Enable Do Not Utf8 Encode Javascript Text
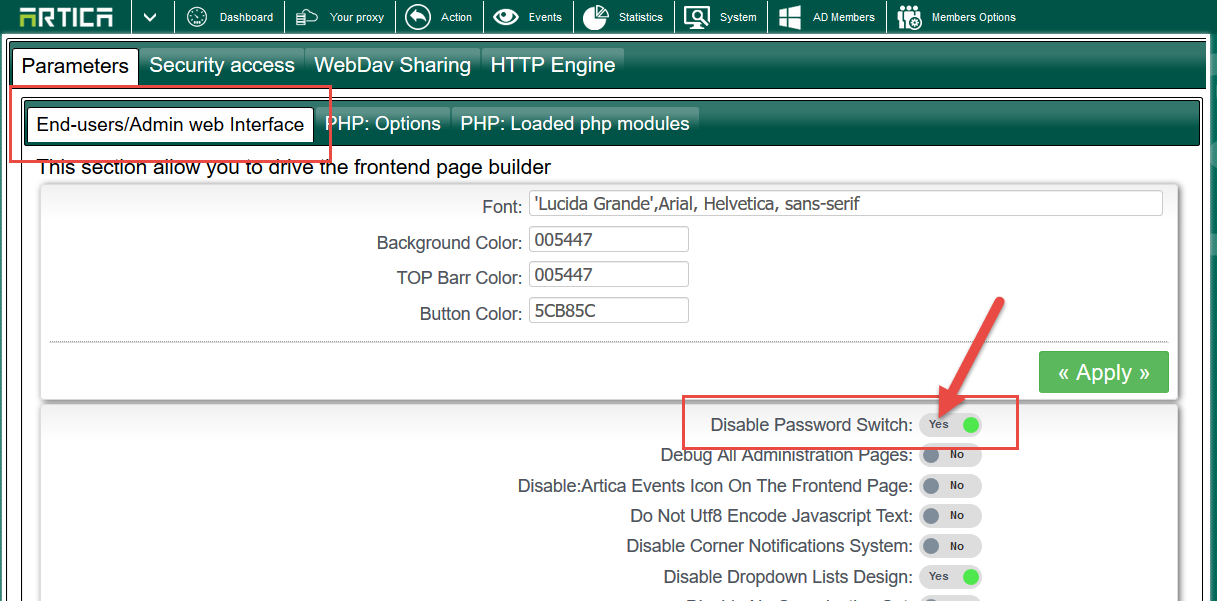Viewport: 1217px width, 601px height. click(x=950, y=516)
